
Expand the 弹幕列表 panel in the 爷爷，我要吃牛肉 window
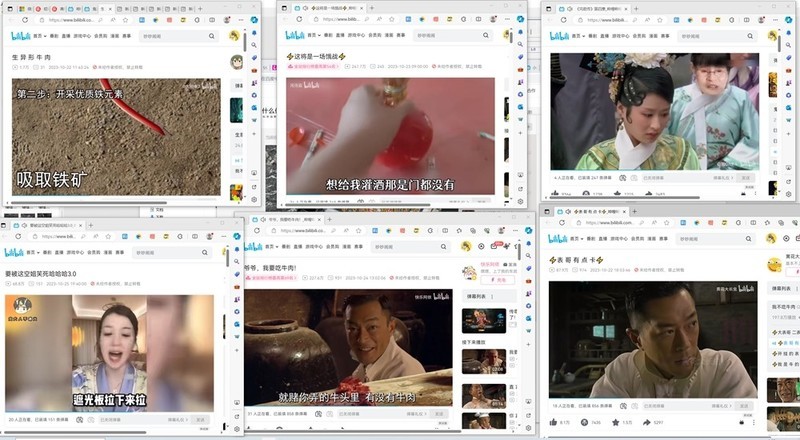coord(489,296)
